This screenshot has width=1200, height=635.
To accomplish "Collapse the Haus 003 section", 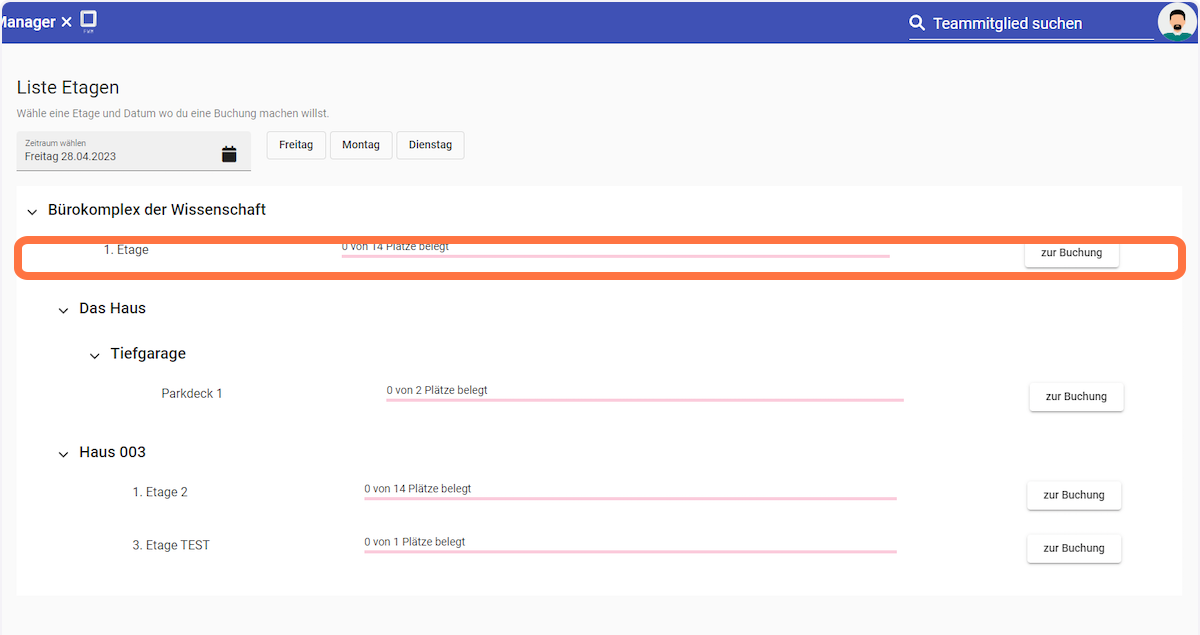I will click(64, 454).
